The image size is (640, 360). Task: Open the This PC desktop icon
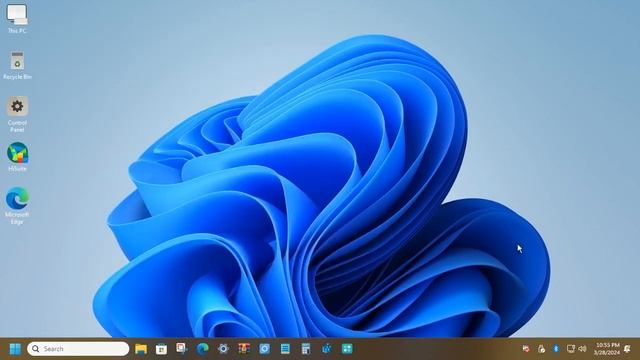[17, 18]
